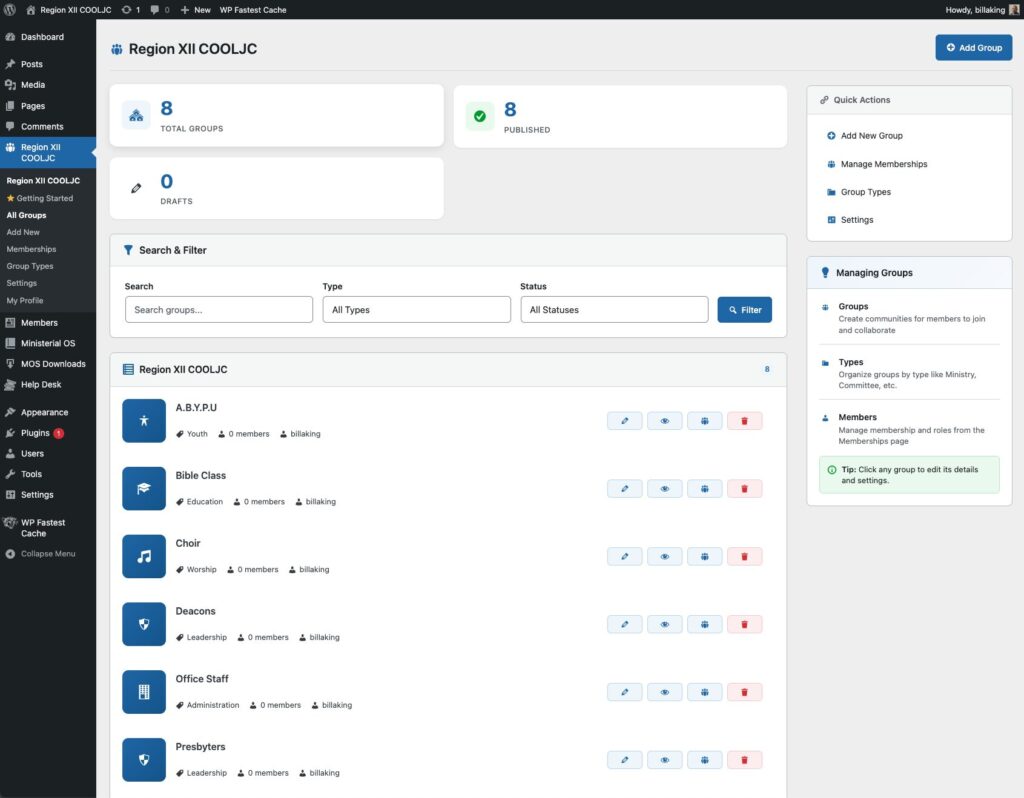Go to Plugins in the sidebar menu

35,433
